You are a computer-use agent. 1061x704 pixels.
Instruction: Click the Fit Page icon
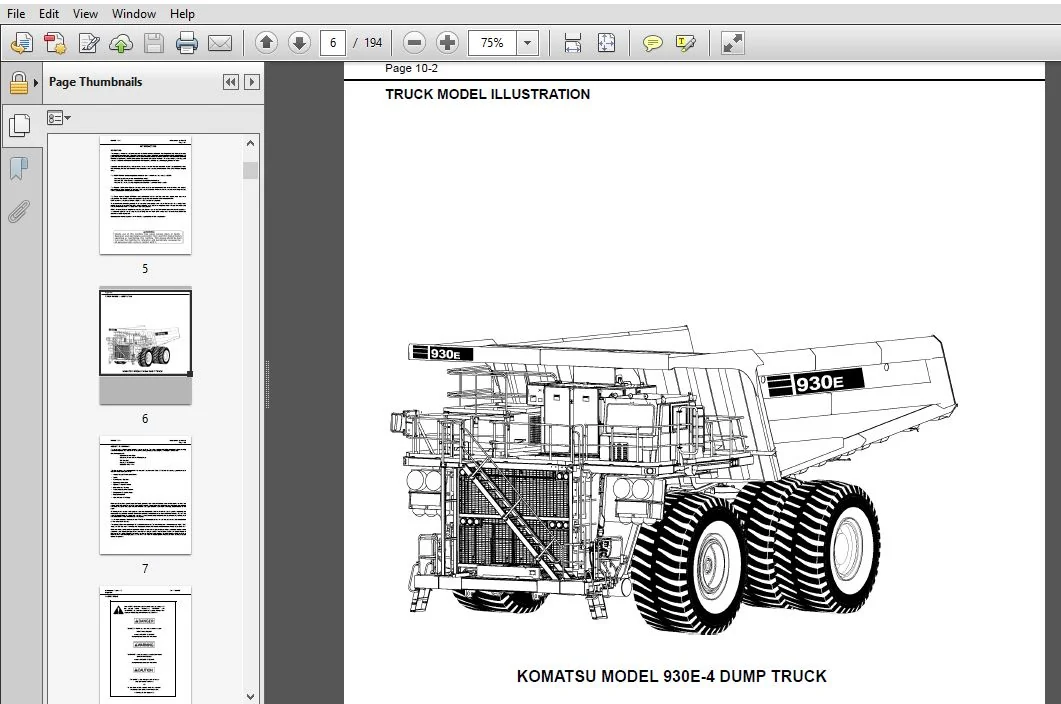606,43
